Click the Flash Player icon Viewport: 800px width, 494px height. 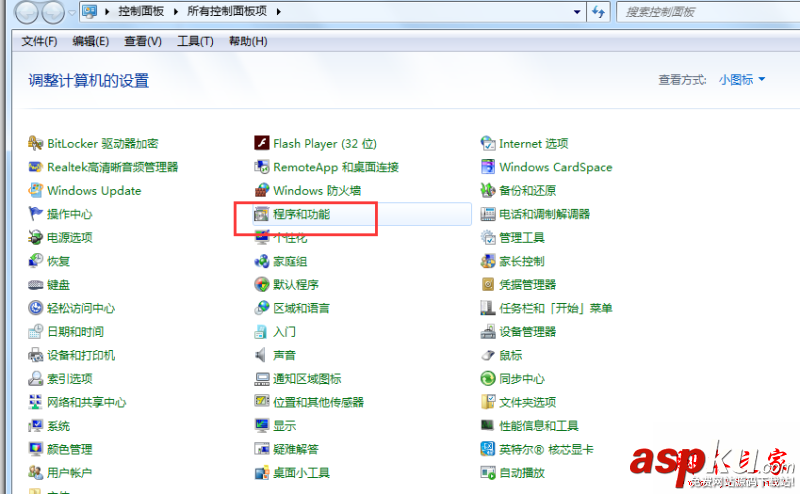coord(262,143)
